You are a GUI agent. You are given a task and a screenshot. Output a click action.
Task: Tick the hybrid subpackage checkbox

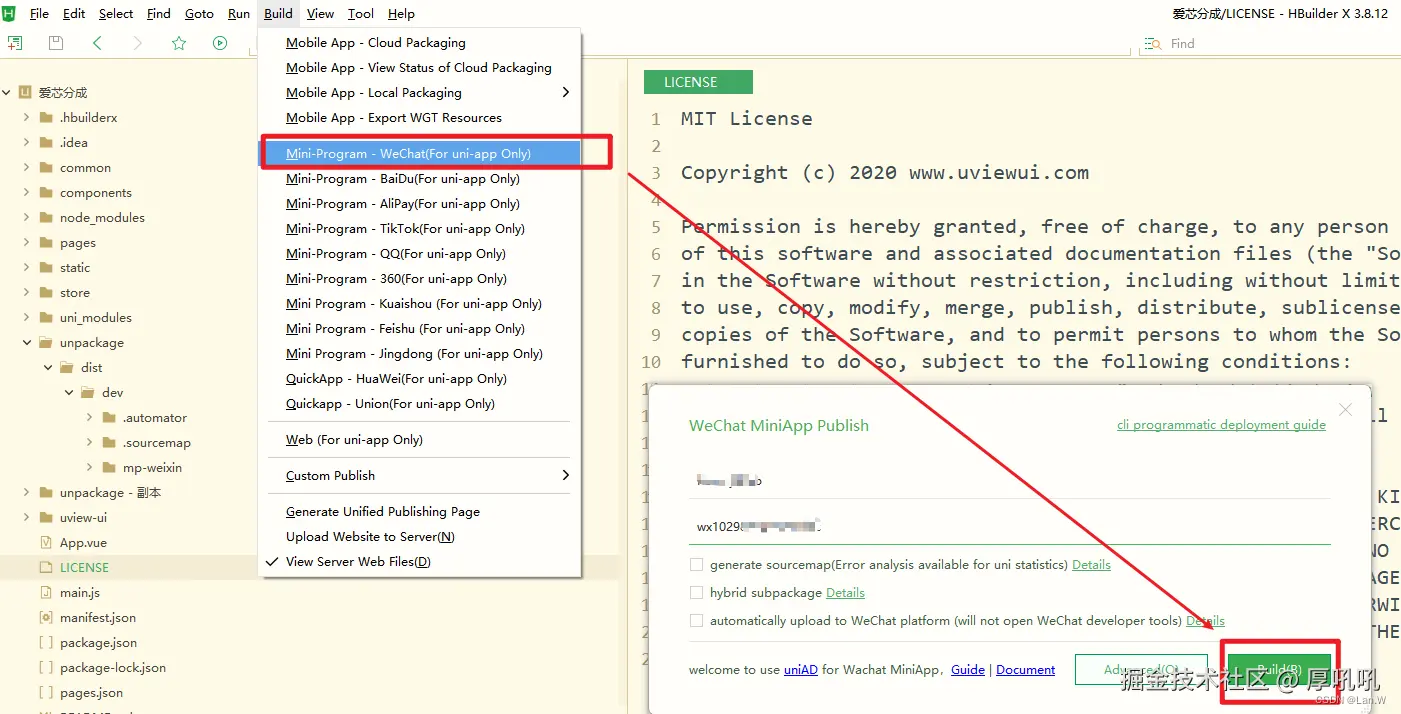point(696,592)
